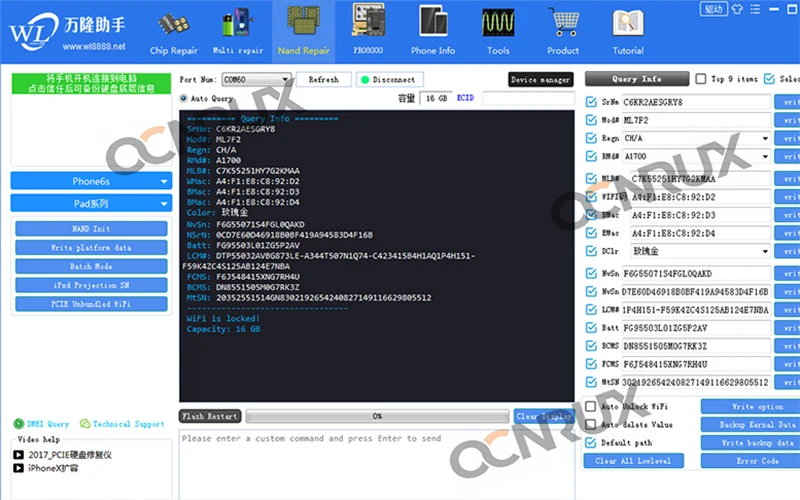Uncheck the MLB# checkbox
This screenshot has width=800, height=500.
coord(591,179)
